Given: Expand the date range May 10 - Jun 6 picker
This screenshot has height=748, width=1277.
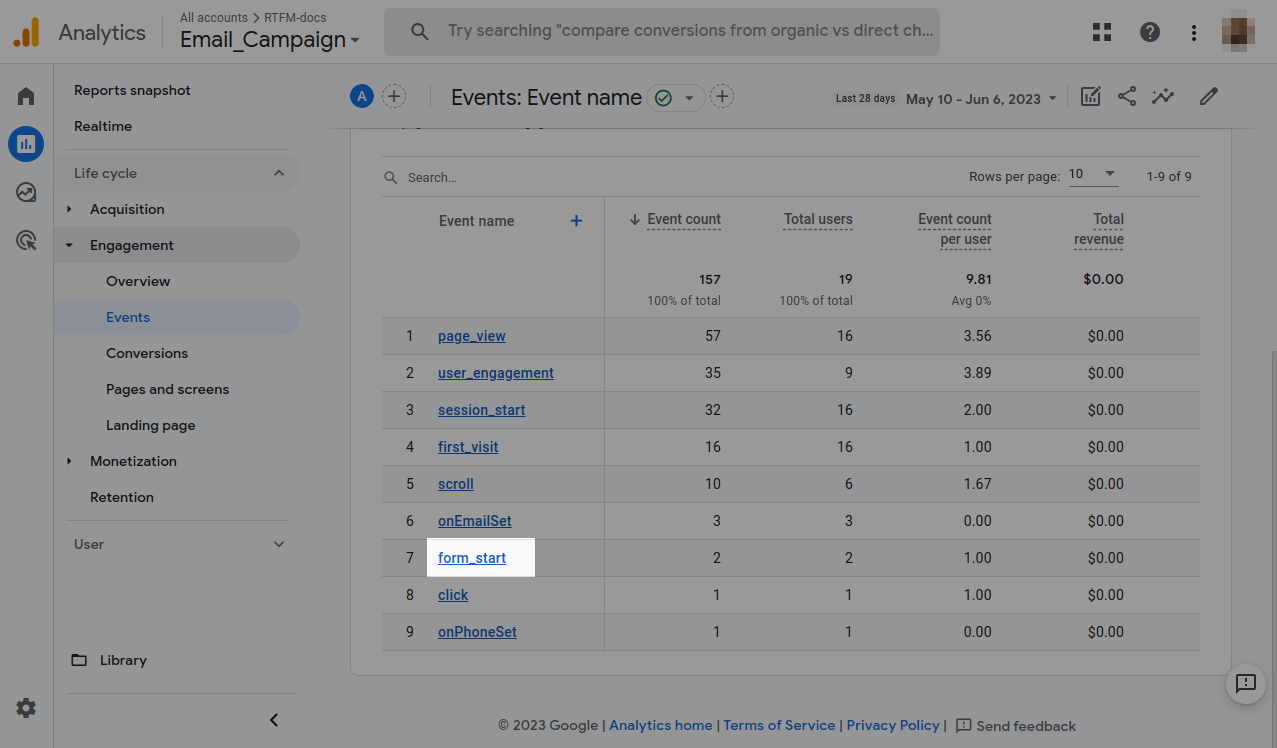Looking at the screenshot, I should [x=981, y=99].
